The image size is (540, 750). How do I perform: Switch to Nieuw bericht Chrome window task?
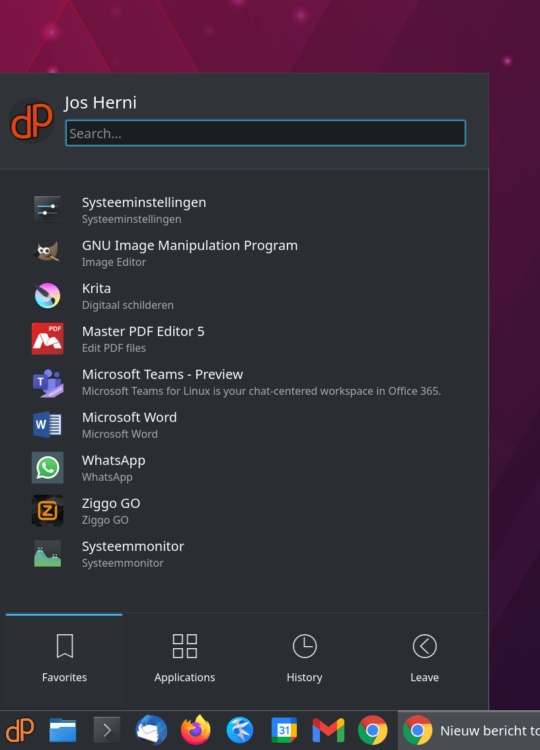coord(469,730)
